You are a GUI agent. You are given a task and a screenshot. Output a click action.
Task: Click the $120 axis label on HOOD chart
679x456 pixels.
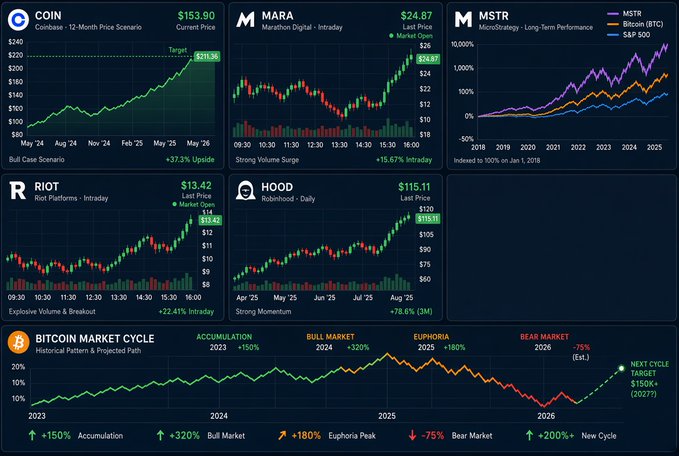(x=426, y=209)
